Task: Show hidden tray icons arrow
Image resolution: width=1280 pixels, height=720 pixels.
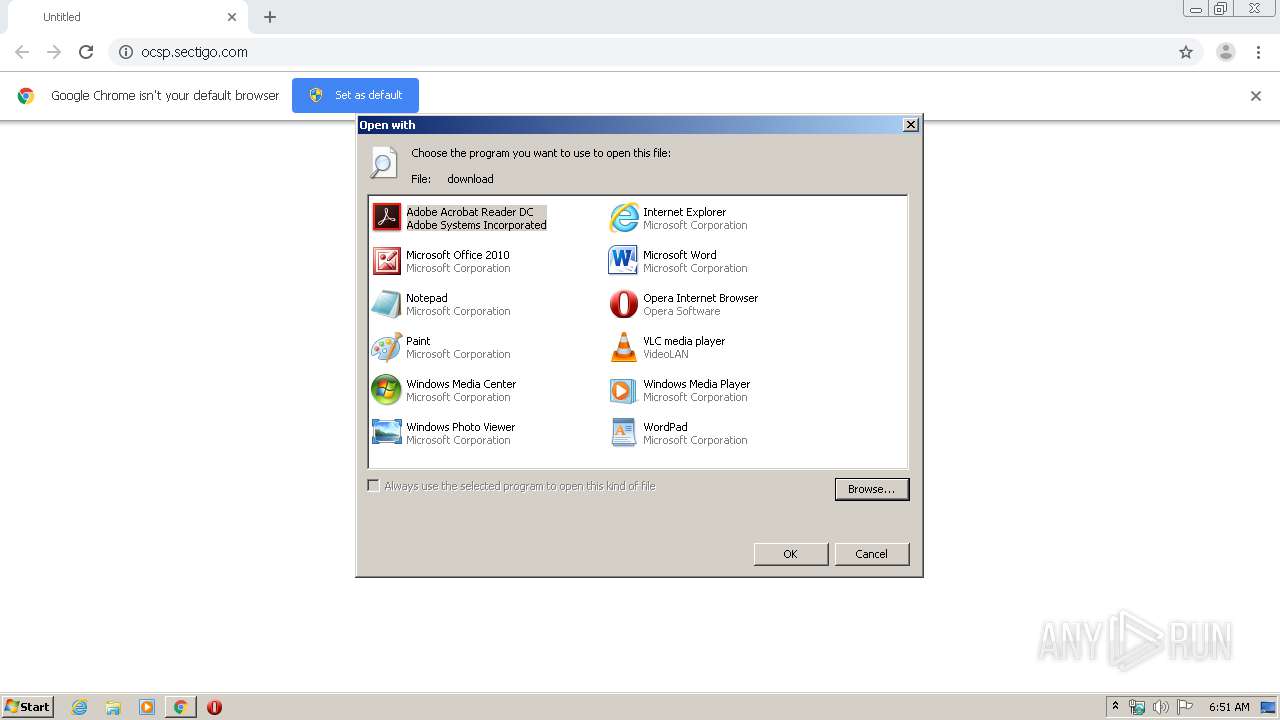Action: [x=1115, y=706]
